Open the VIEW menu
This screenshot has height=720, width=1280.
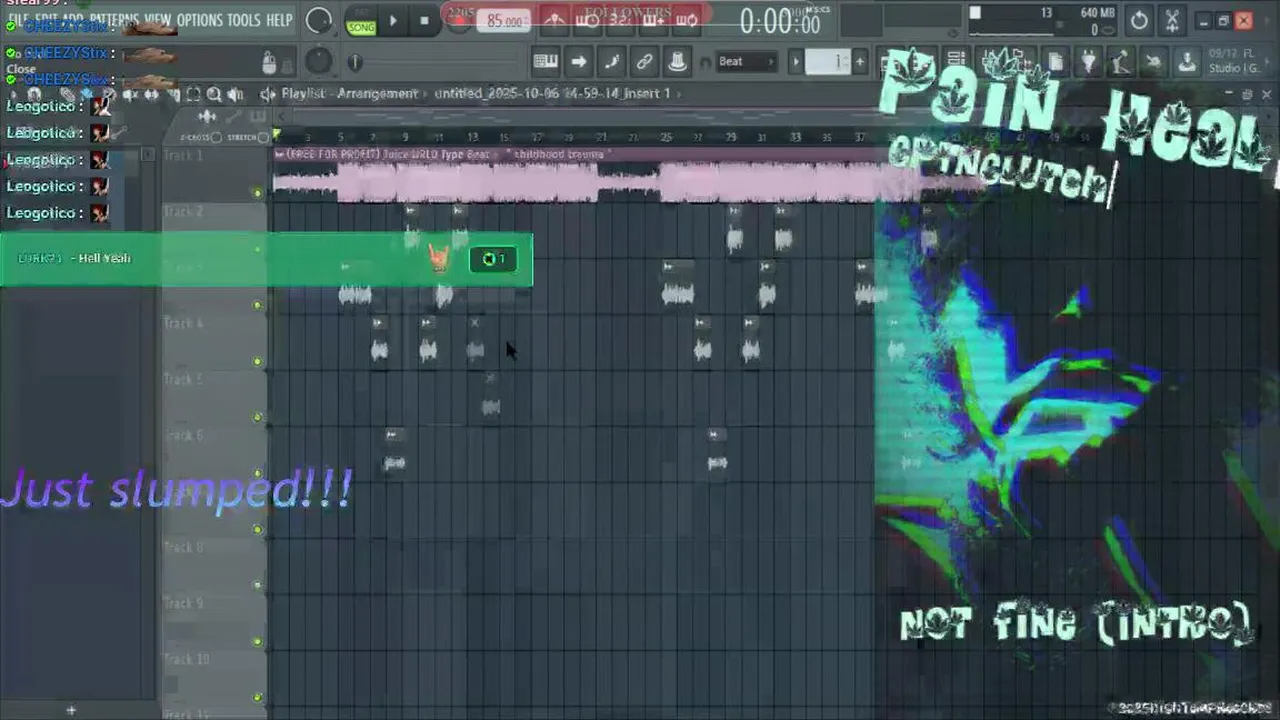tap(157, 20)
